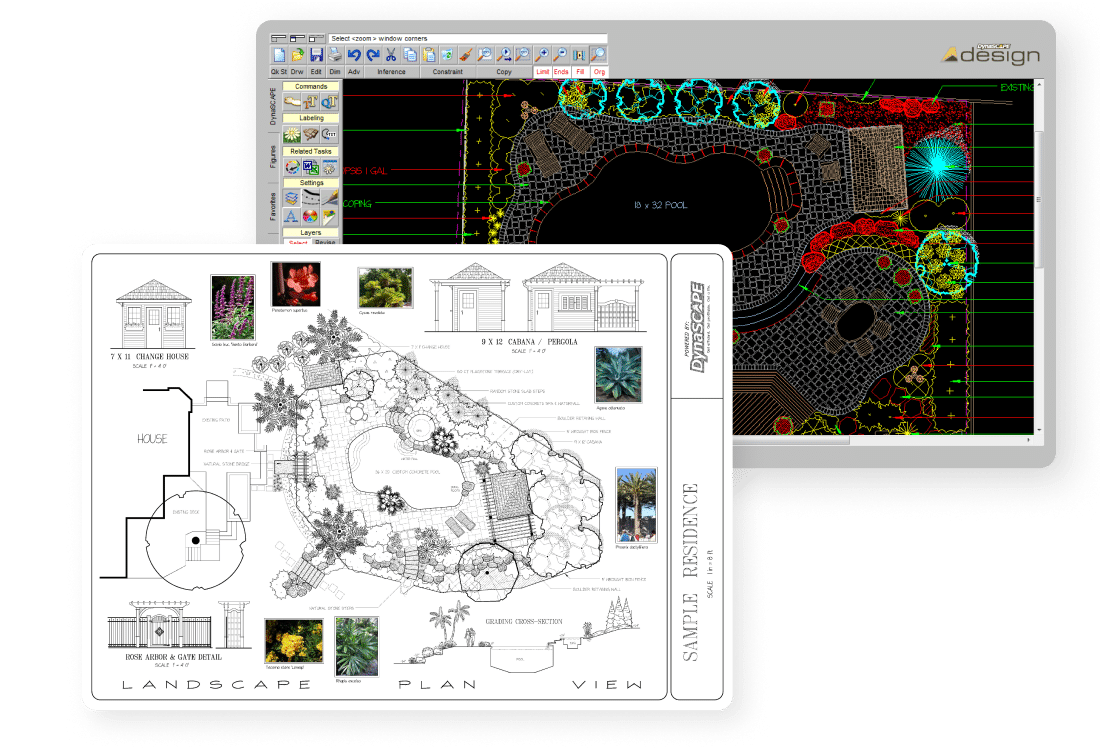Select the Zoom In magnifier tool
Screen dimensions: 1100x751
click(x=543, y=54)
